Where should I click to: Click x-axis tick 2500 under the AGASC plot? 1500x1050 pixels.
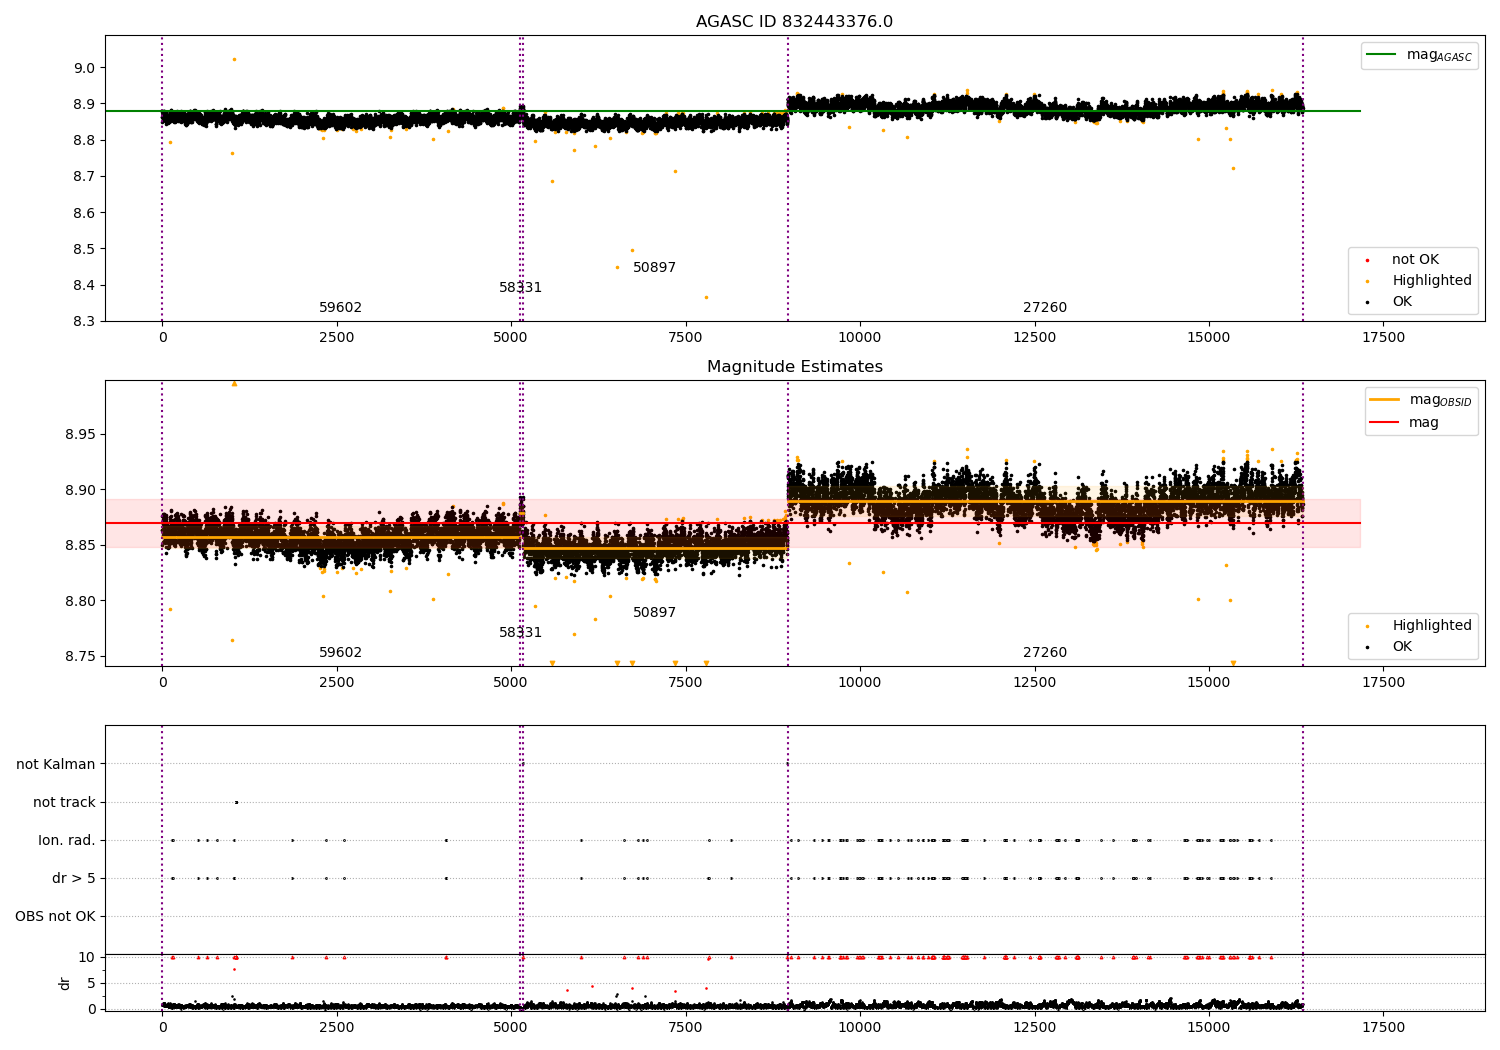[x=337, y=338]
